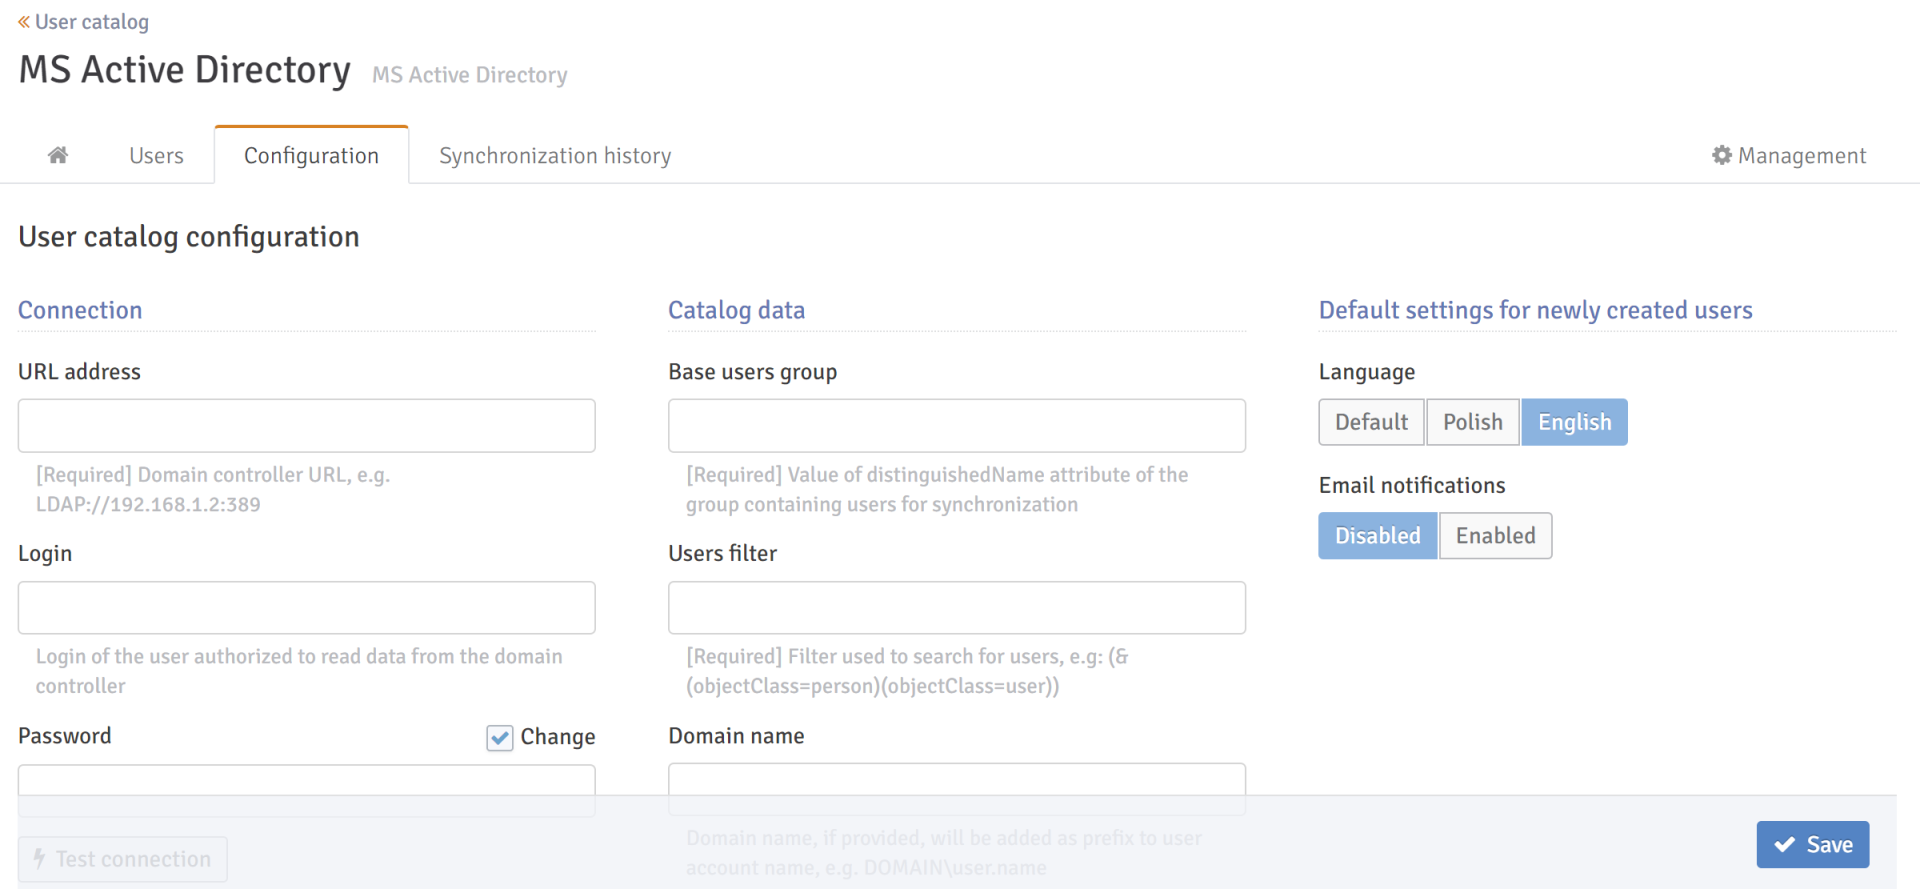Set language to Default
Screen dimensions: 1920x889
tap(1371, 422)
